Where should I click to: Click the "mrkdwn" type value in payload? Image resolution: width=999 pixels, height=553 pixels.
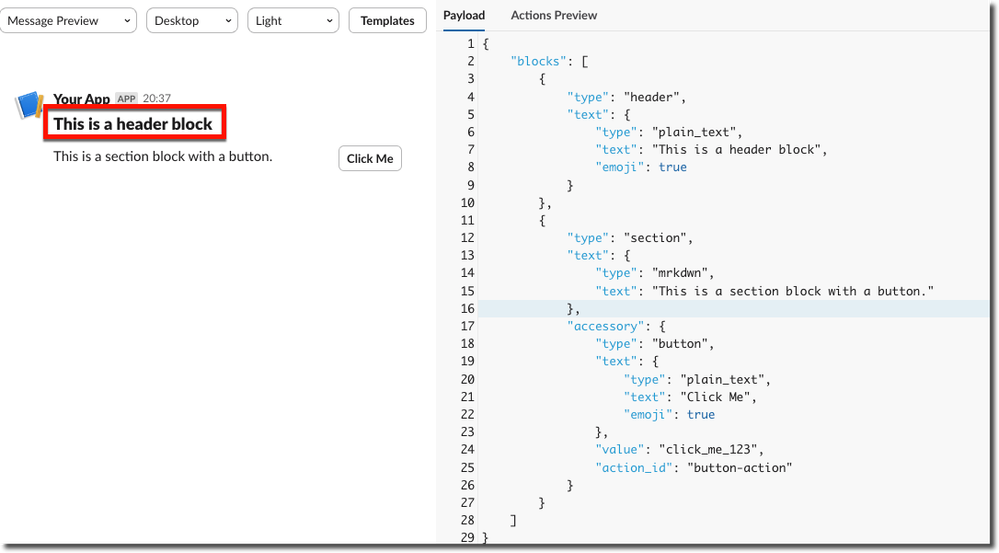click(x=682, y=273)
